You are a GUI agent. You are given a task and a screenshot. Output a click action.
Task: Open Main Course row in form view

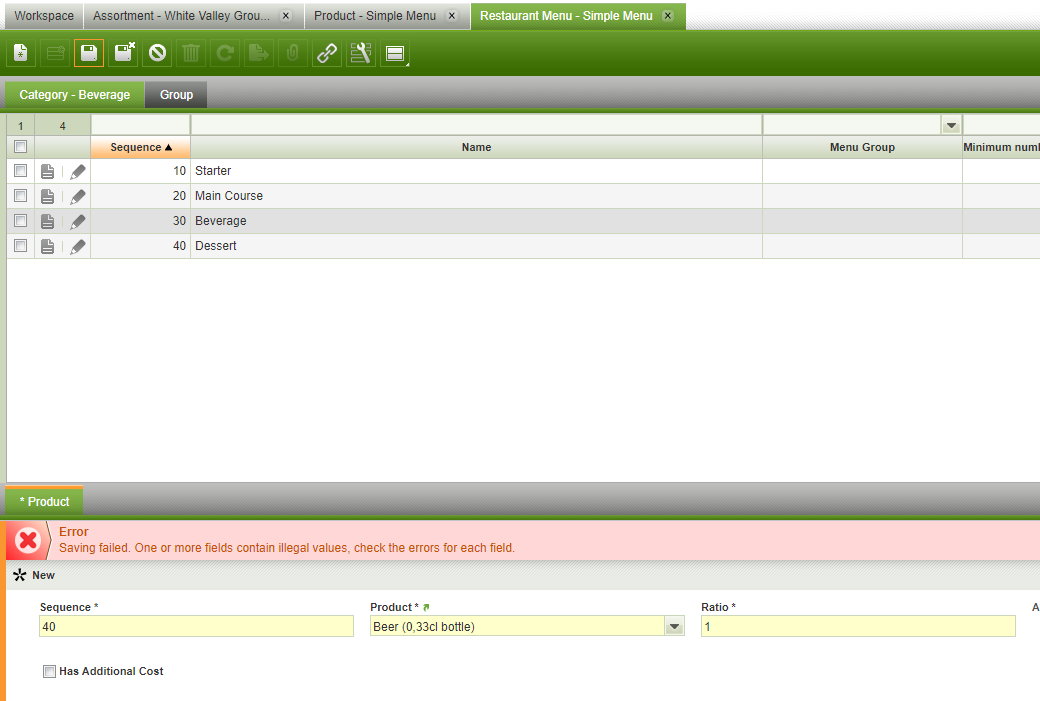(48, 196)
